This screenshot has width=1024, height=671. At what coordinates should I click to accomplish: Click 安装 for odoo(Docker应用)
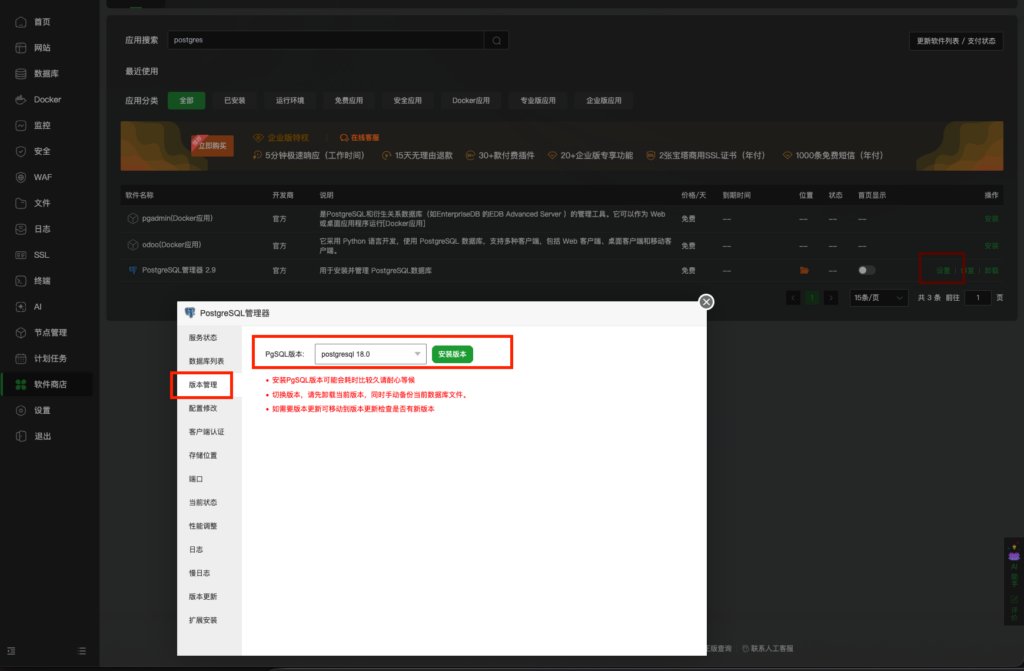(991, 246)
